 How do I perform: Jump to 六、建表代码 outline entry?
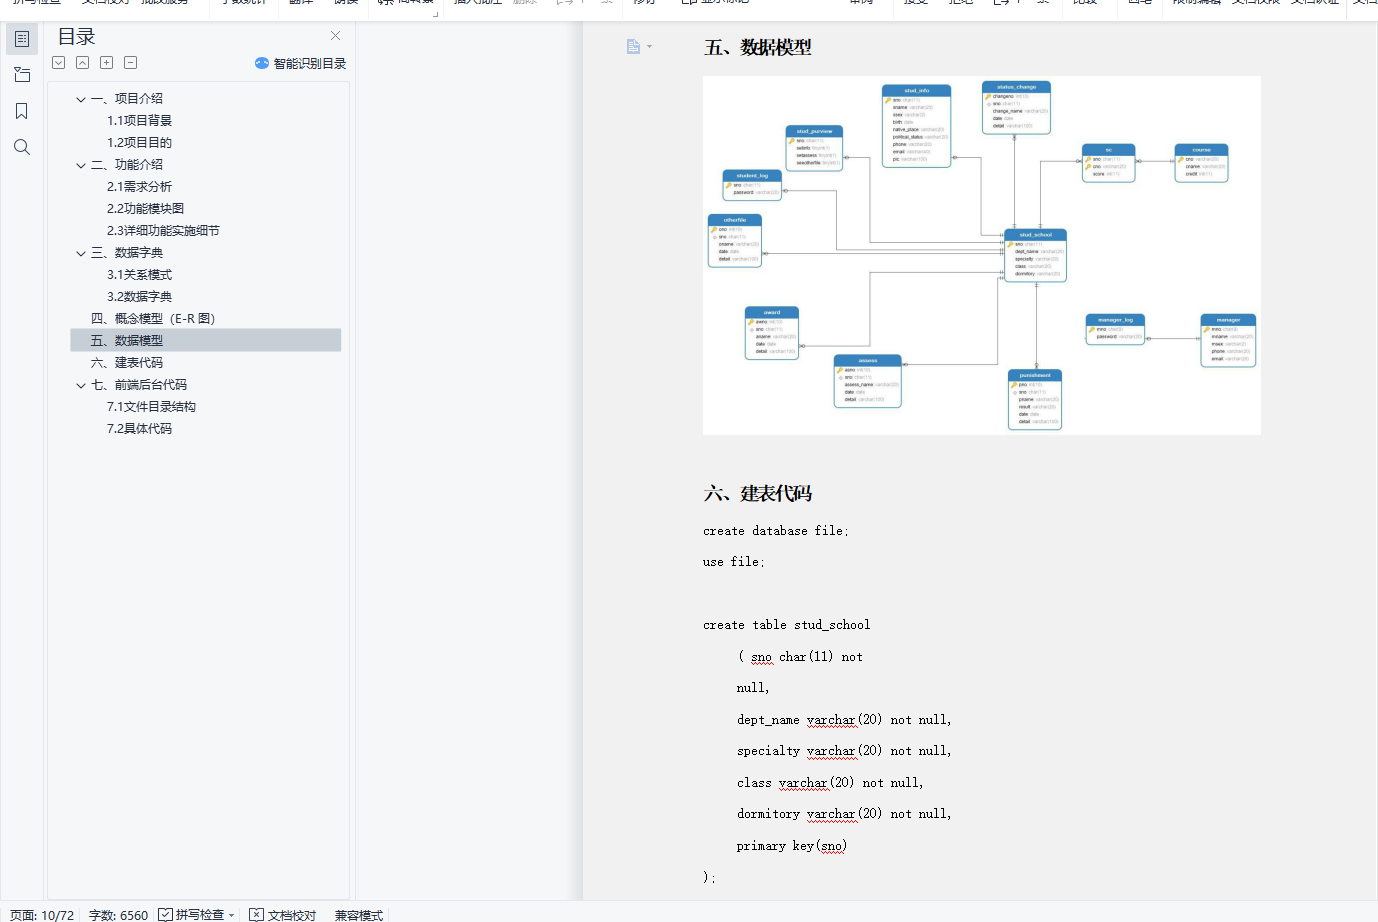(127, 363)
